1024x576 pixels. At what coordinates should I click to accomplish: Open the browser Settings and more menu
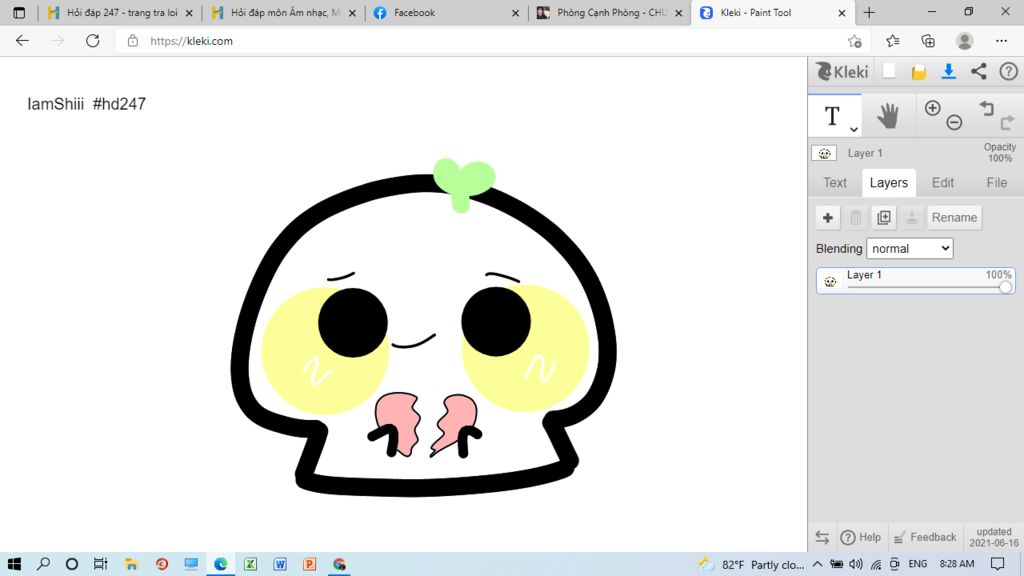pyautogui.click(x=1001, y=40)
